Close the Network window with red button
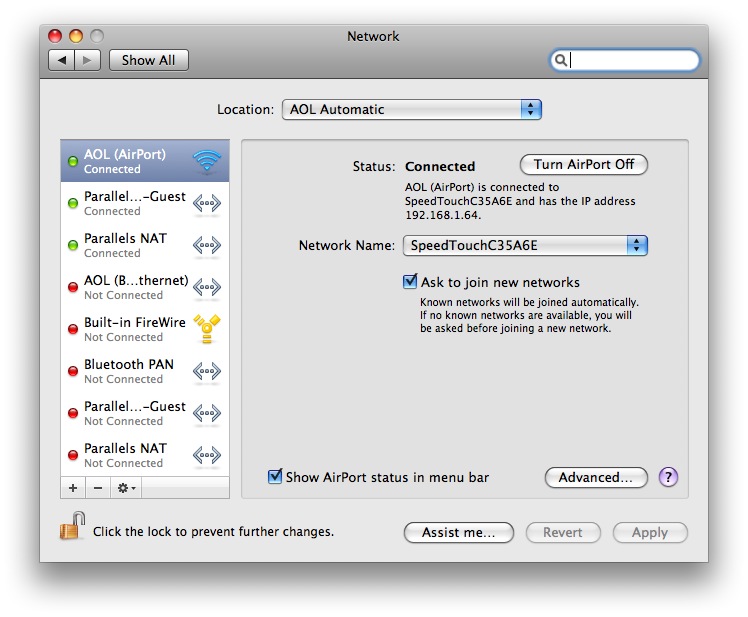Screen dimensions: 748x617 55,36
